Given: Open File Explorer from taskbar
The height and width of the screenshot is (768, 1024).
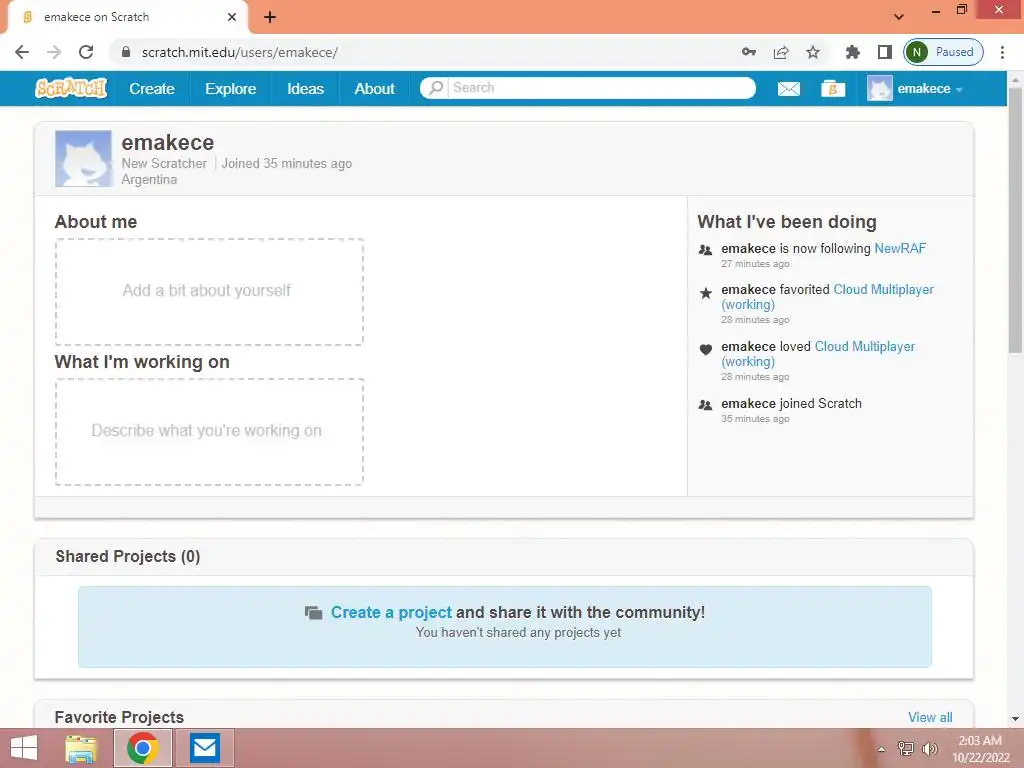Looking at the screenshot, I should [82, 748].
